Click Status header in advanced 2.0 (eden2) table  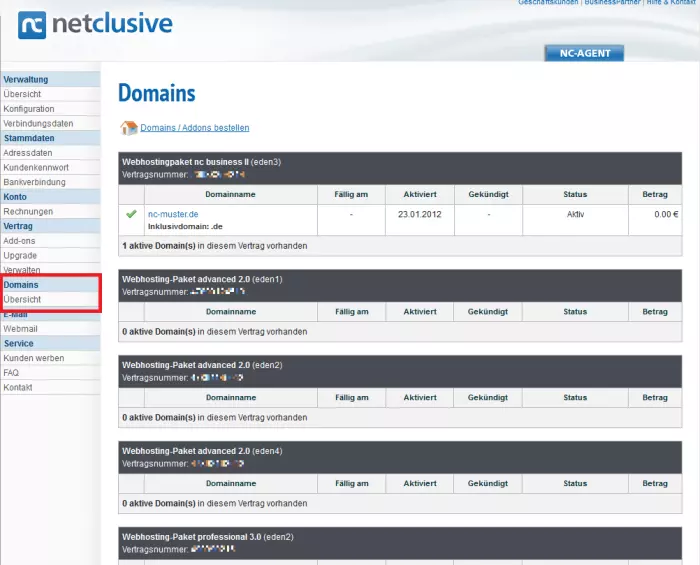tap(575, 398)
